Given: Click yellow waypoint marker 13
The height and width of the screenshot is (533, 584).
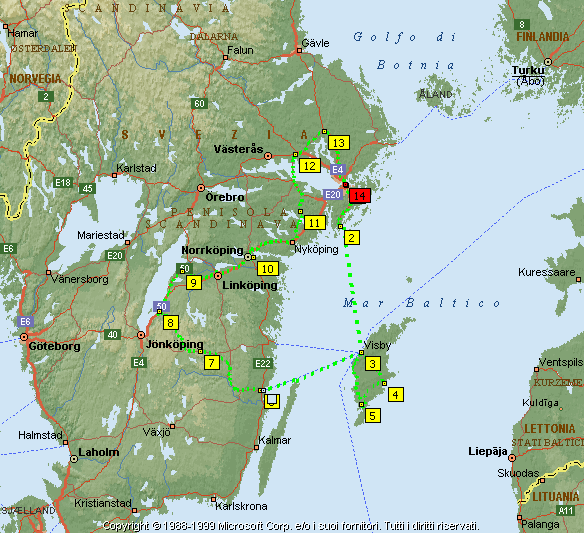Looking at the screenshot, I should (339, 143).
